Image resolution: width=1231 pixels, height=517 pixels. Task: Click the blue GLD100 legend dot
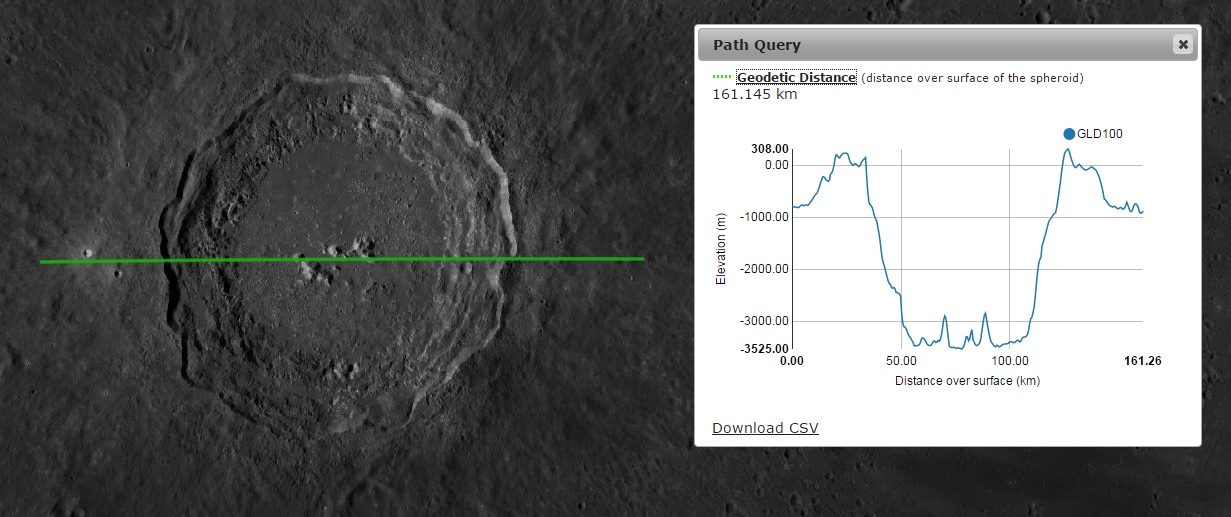click(1069, 133)
